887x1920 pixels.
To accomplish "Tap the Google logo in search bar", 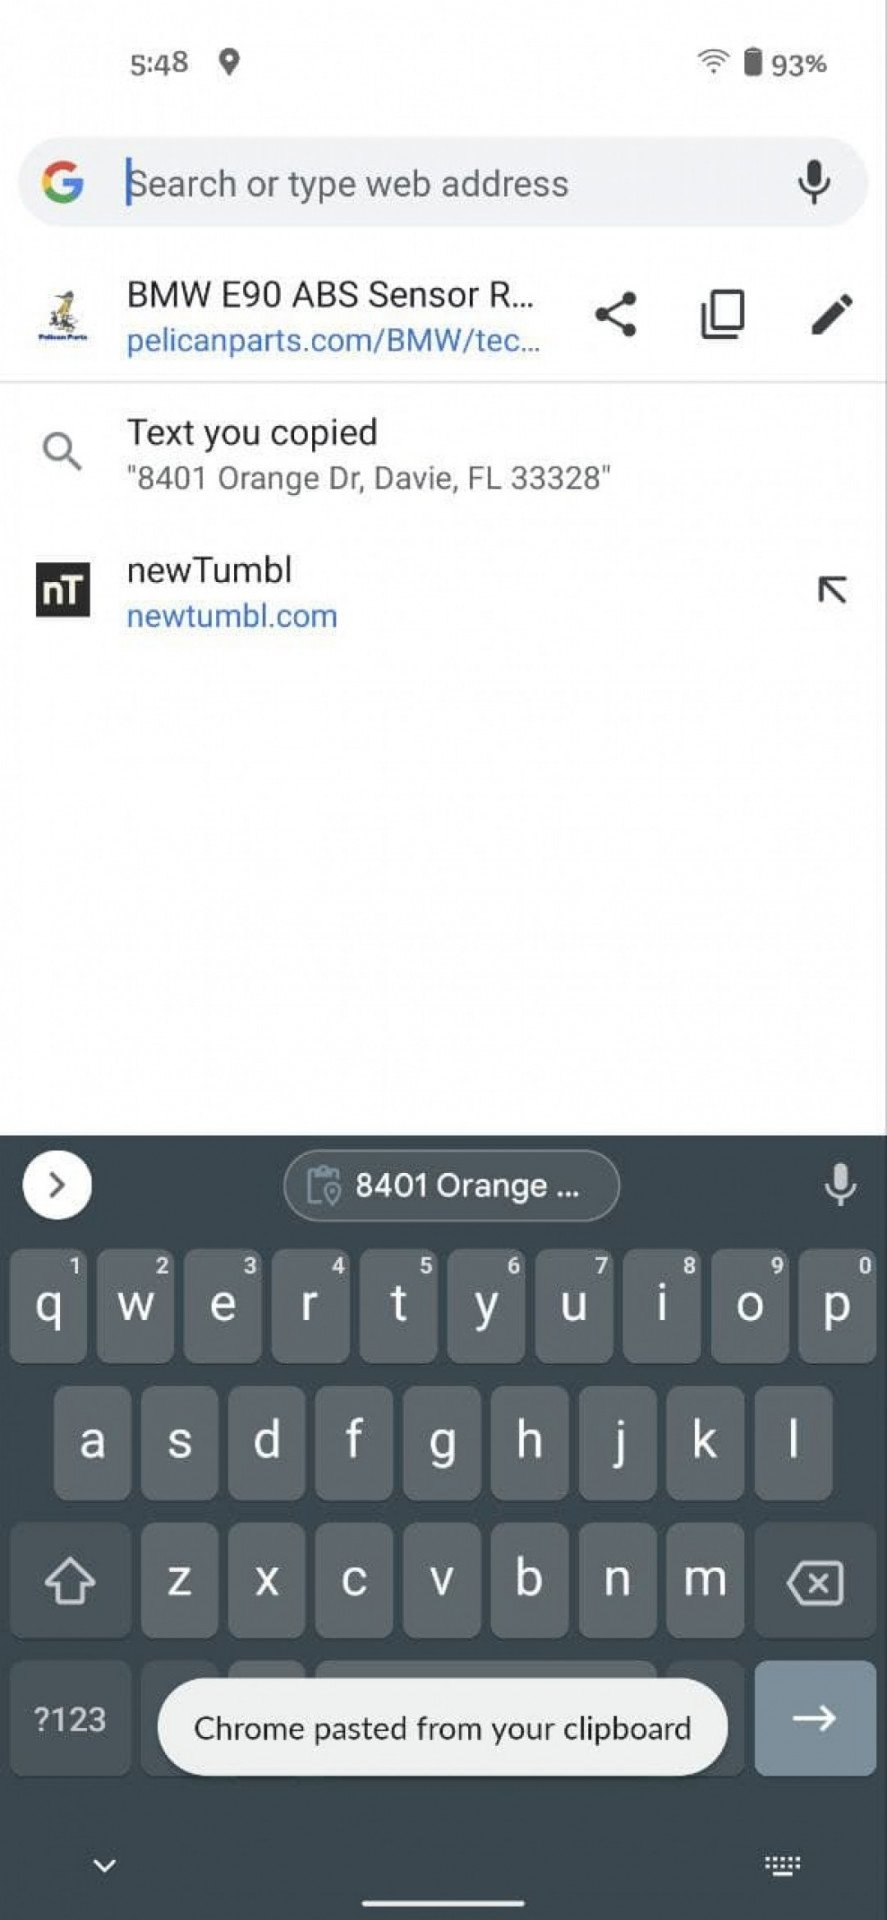I will [x=63, y=183].
